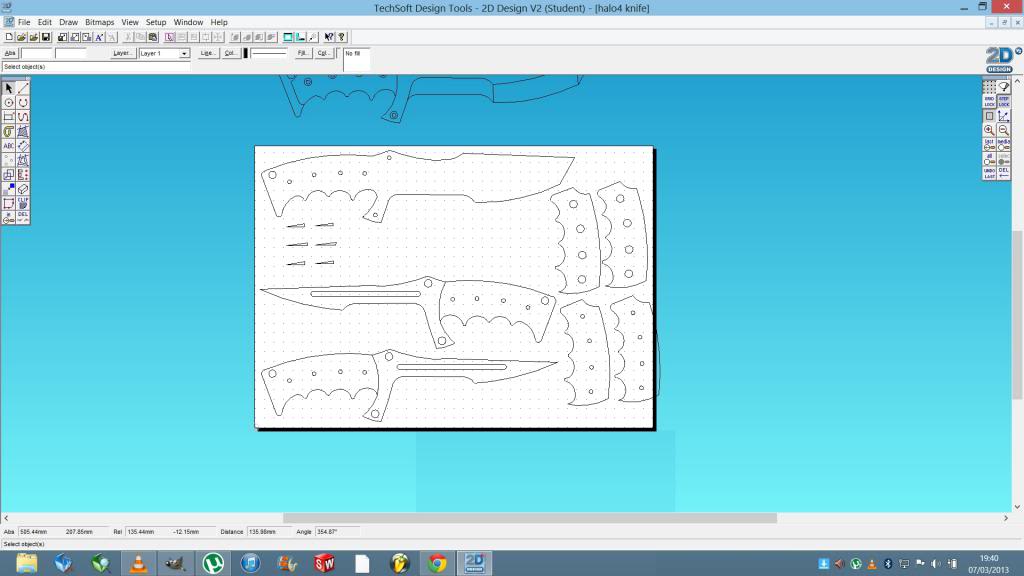Open SolidWorks from the taskbar
1024x576 pixels.
[x=325, y=563]
